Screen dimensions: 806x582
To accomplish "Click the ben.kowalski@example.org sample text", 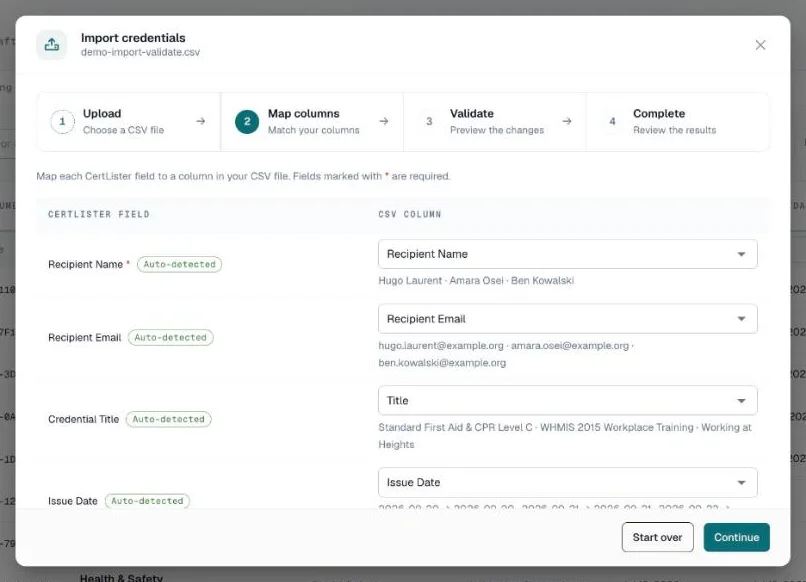I will click(x=442, y=362).
